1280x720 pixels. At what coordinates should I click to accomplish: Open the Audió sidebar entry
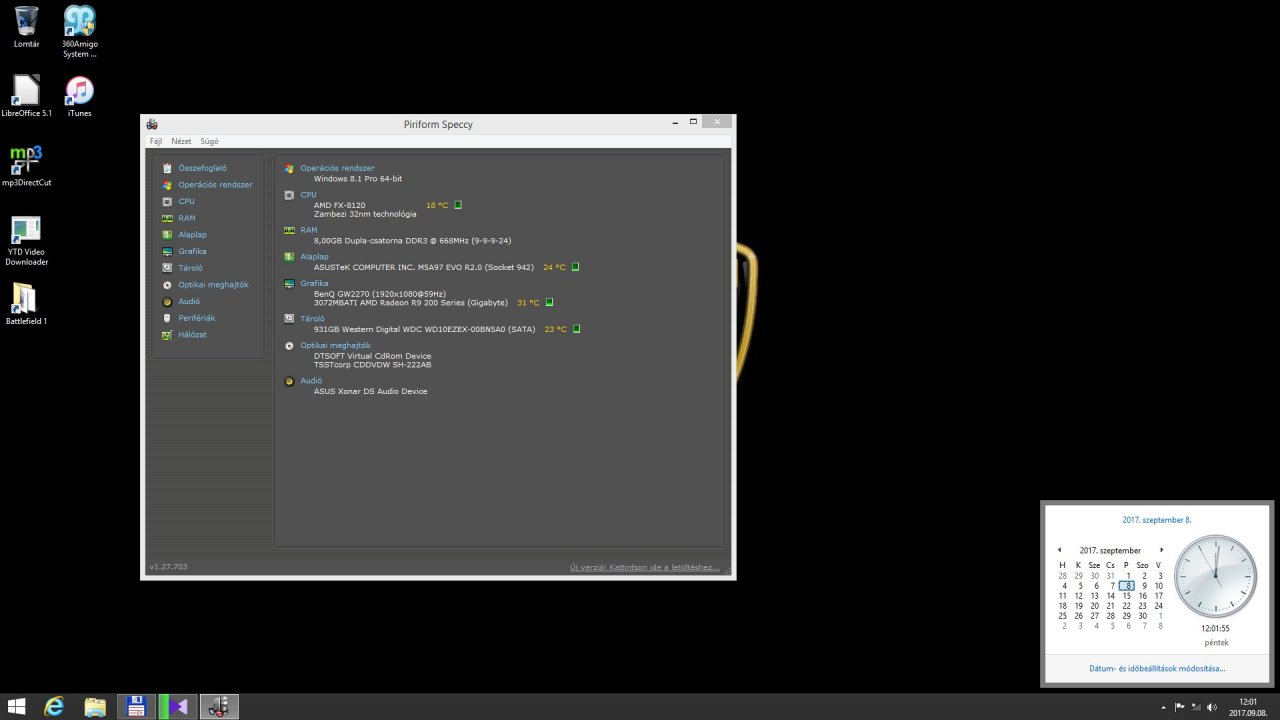click(189, 301)
